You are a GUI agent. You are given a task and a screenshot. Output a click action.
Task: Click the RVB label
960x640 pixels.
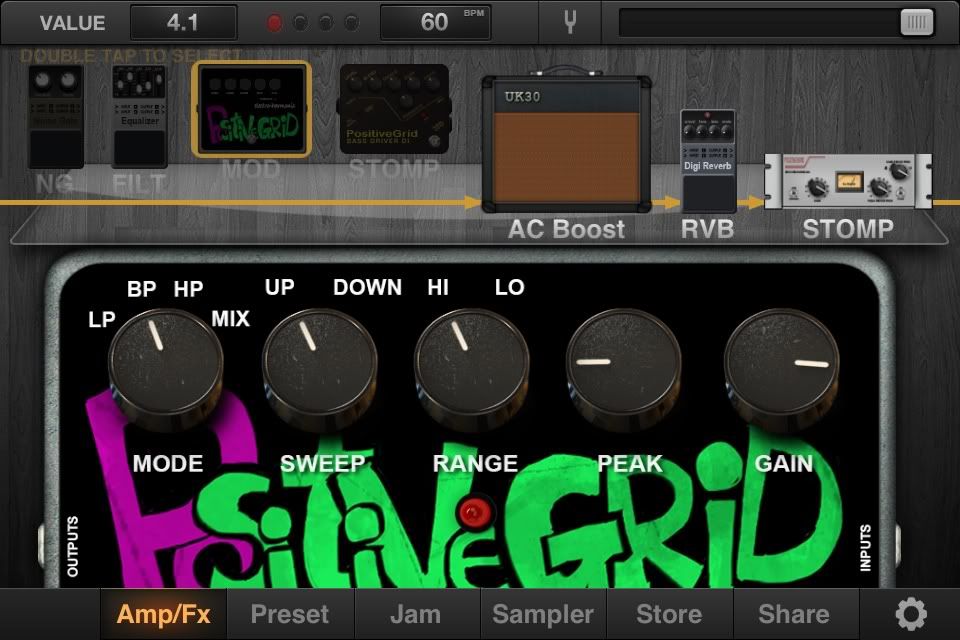pos(708,229)
